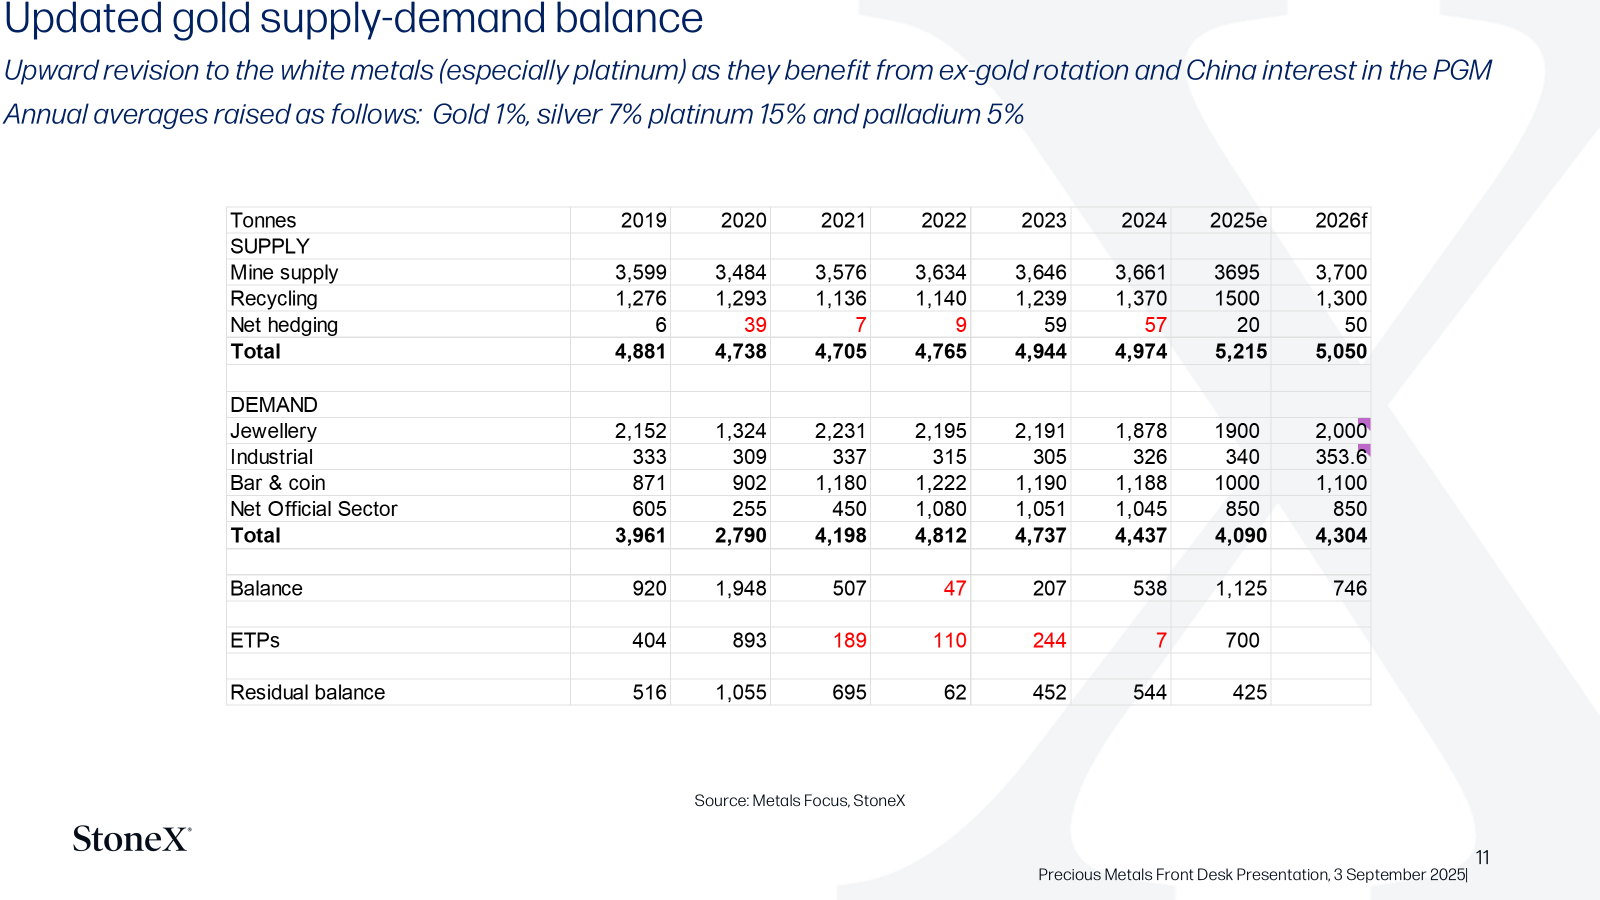
Task: Click the "Net Official Sector" row label
Action: (314, 509)
